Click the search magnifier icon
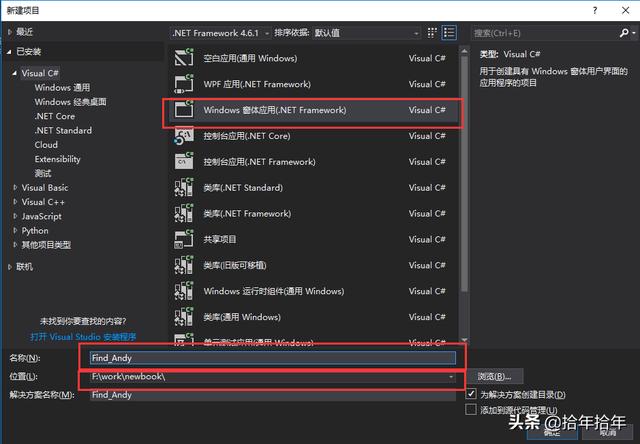The image size is (640, 444). [x=624, y=33]
